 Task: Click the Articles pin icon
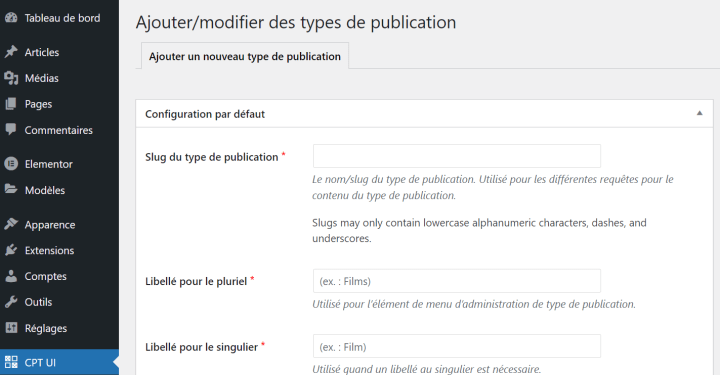coord(11,52)
